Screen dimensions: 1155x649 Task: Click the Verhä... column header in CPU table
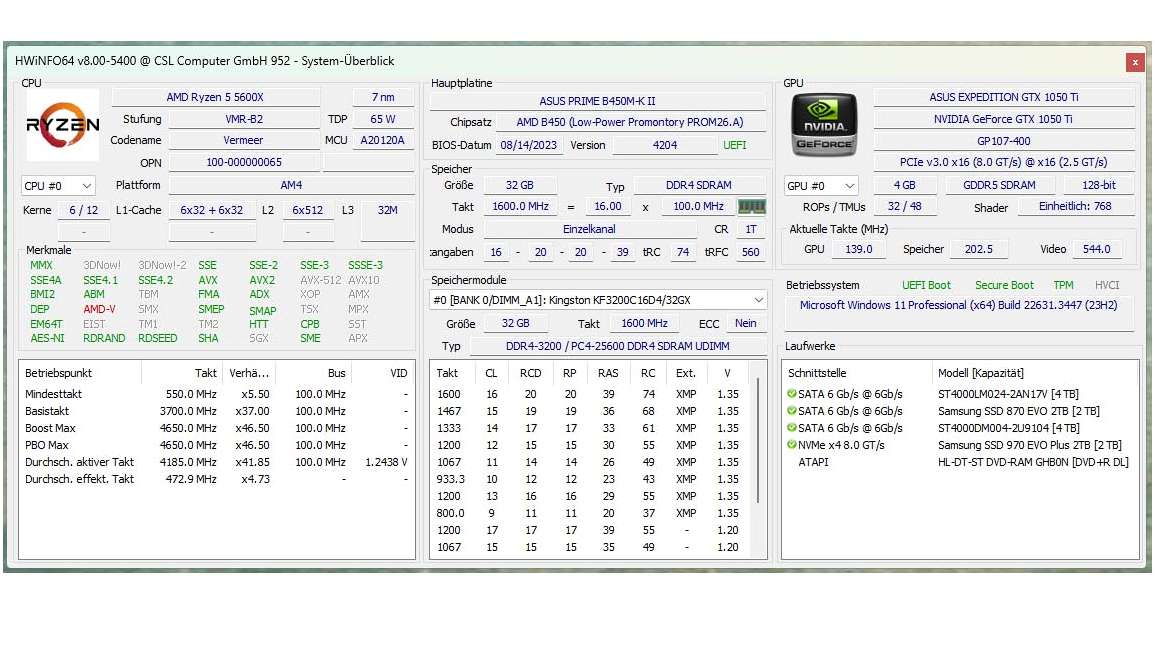[x=249, y=373]
